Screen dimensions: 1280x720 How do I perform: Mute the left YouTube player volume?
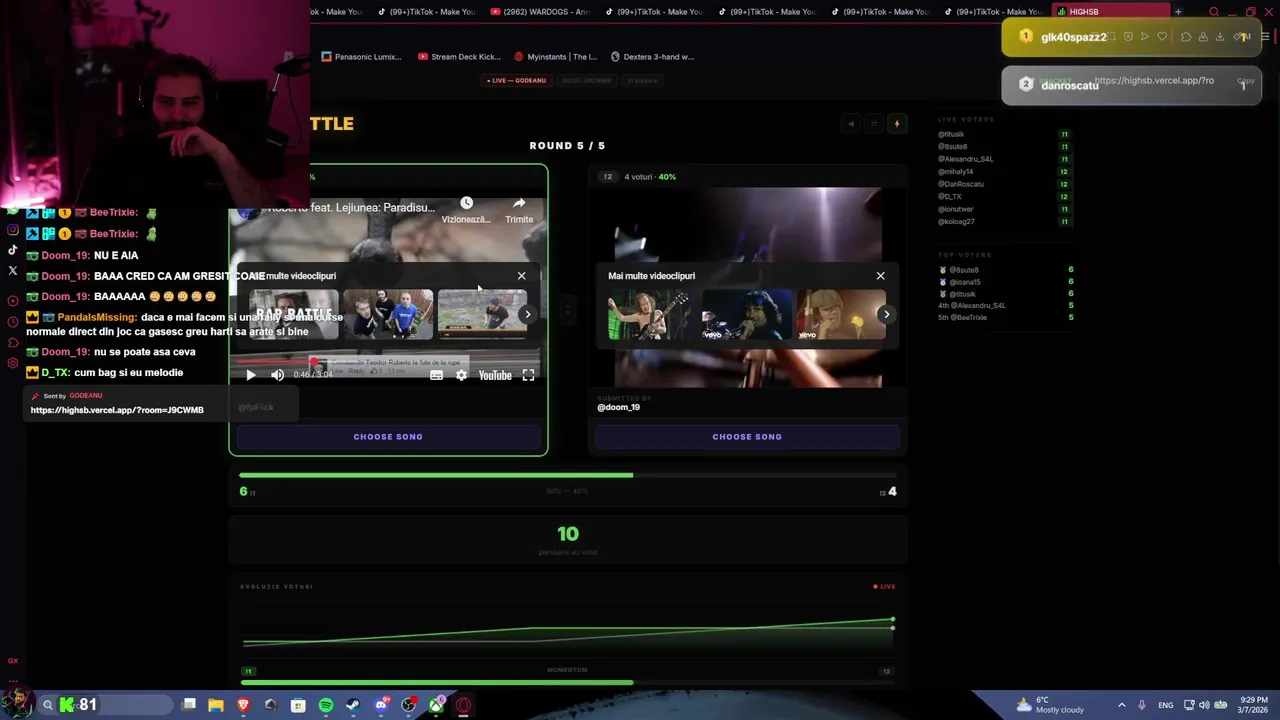point(277,375)
